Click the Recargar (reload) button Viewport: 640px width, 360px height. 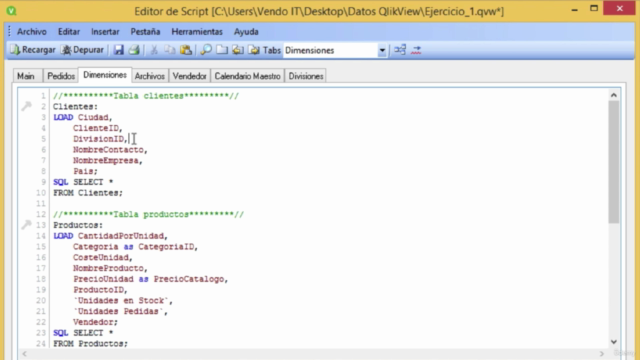(x=33, y=50)
